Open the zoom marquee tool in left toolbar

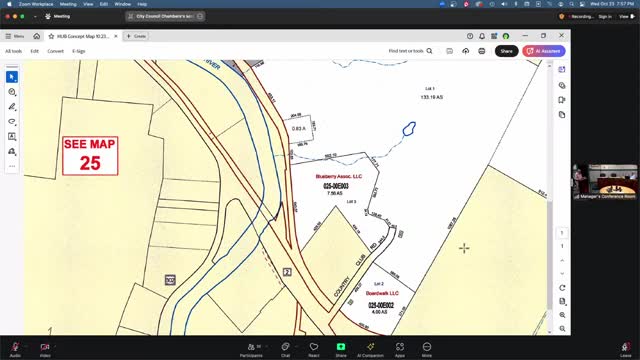(x=12, y=92)
